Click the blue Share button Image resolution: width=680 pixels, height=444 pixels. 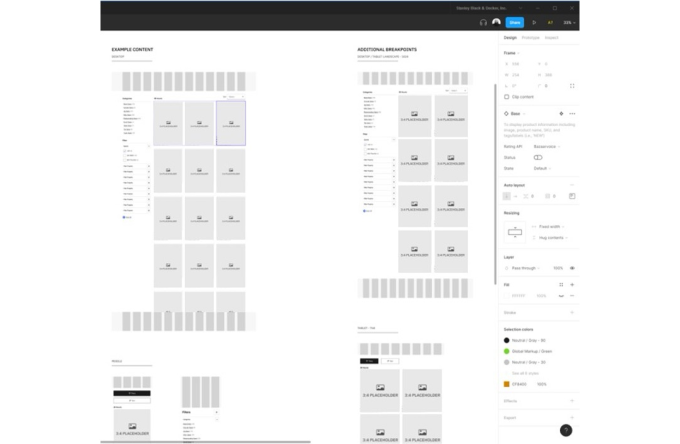pyautogui.click(x=514, y=21)
